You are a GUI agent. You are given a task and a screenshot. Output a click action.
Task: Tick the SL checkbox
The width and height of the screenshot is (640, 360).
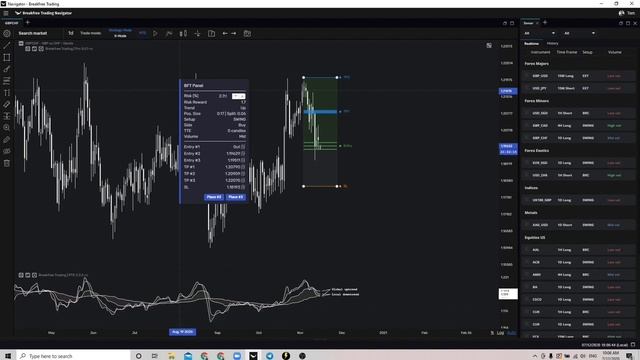click(243, 187)
